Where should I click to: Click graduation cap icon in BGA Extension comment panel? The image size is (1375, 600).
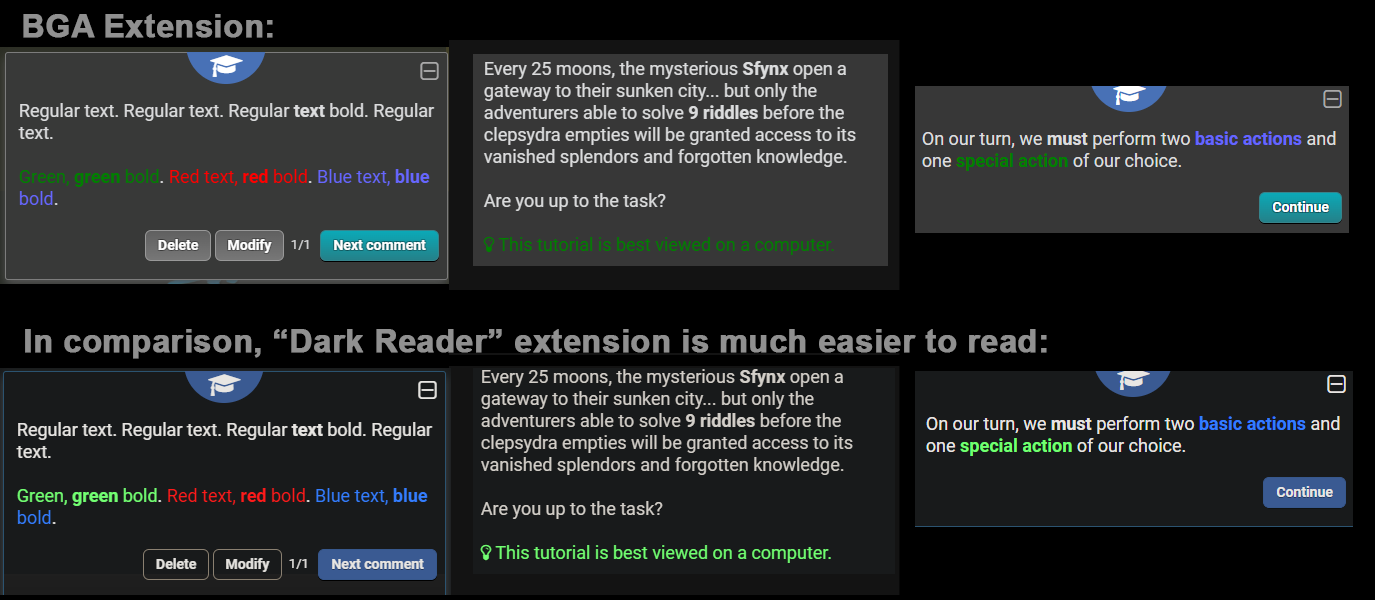coord(226,66)
